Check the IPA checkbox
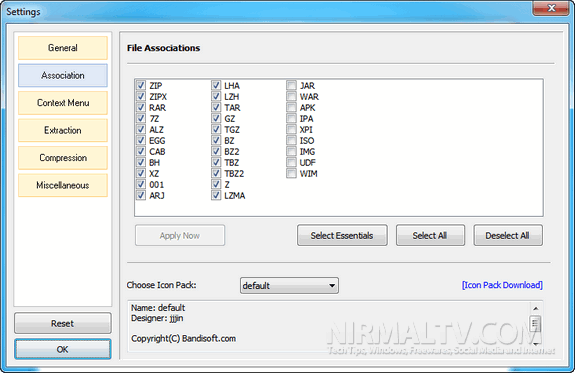Screen dimensions: 575x373 [x=292, y=118]
